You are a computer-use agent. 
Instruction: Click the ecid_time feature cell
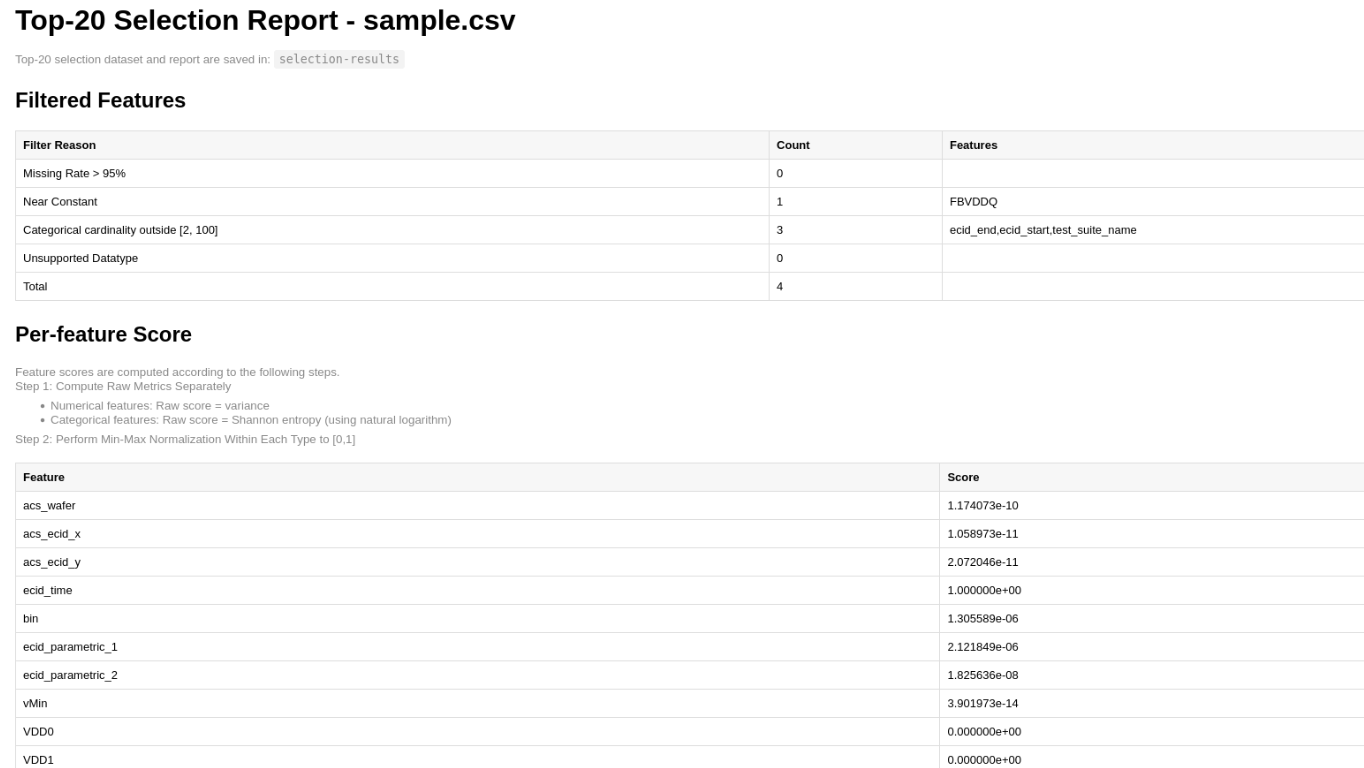pyautogui.click(x=48, y=590)
